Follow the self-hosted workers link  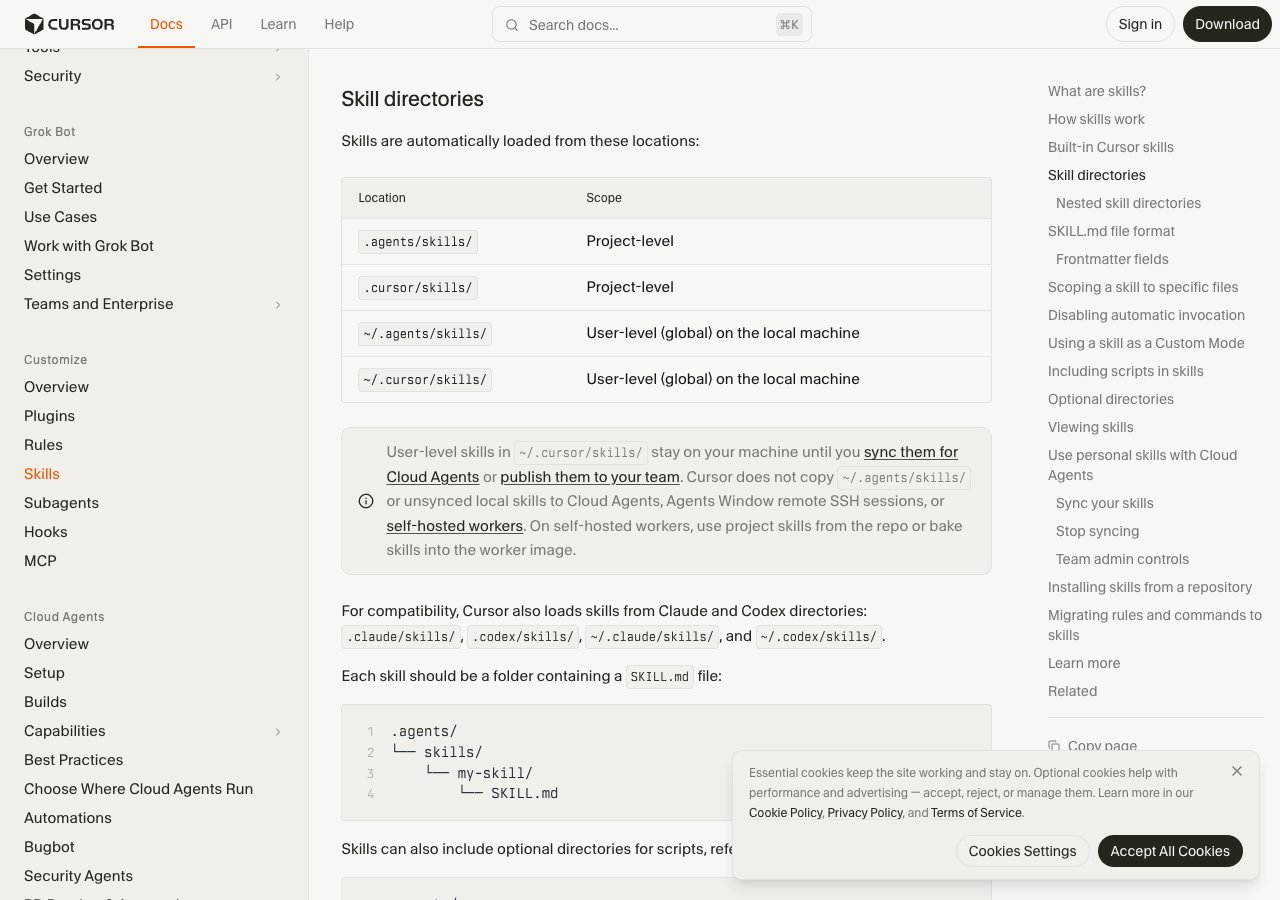click(x=455, y=526)
